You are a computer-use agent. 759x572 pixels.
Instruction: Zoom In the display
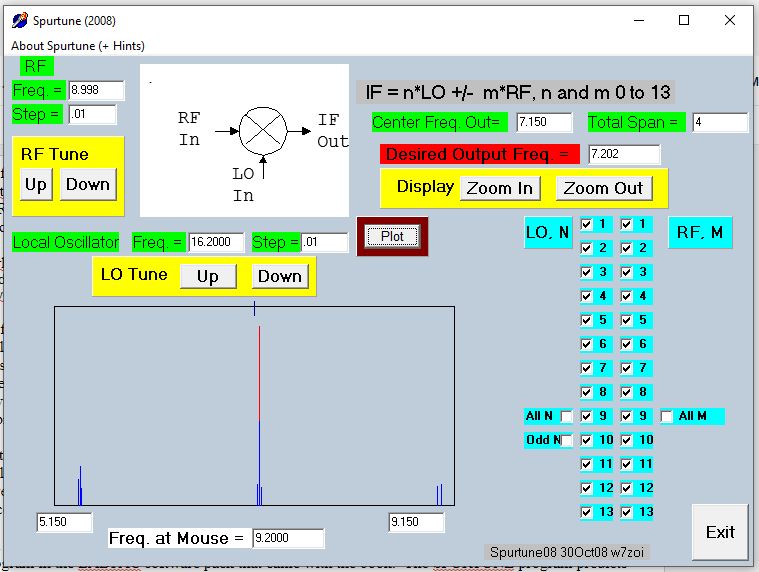click(x=499, y=188)
